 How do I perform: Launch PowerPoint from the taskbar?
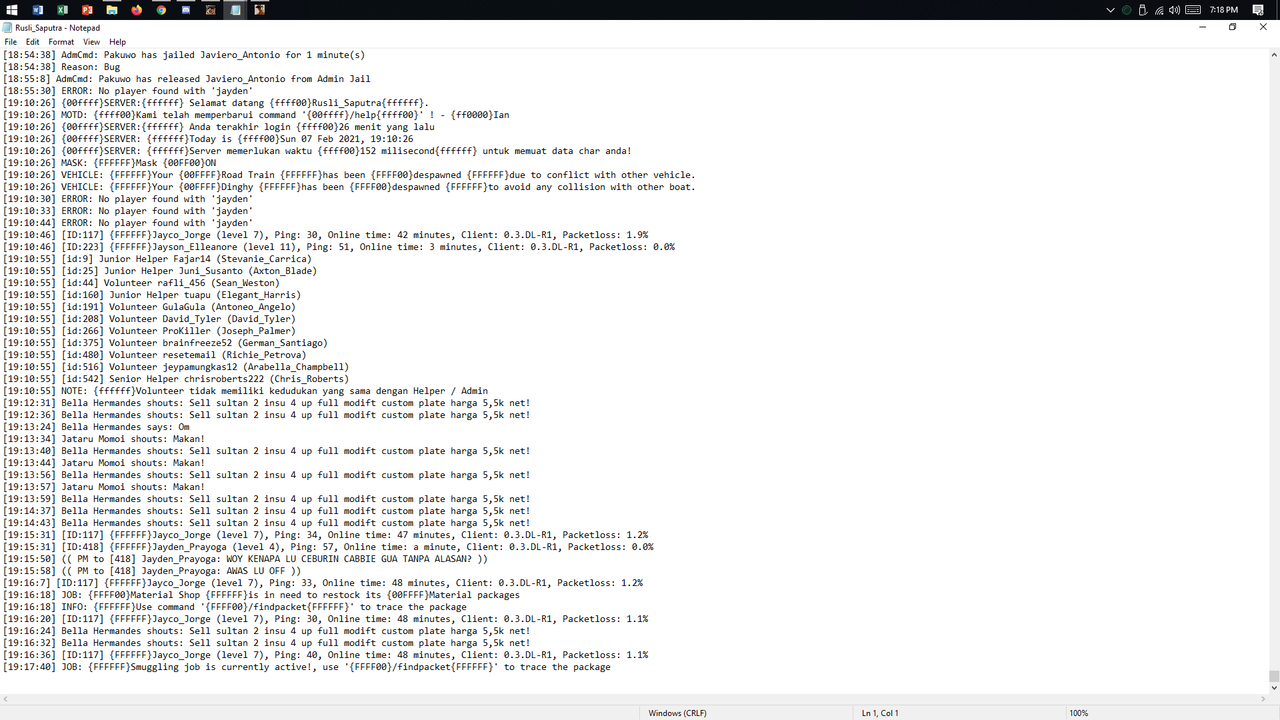pyautogui.click(x=87, y=9)
